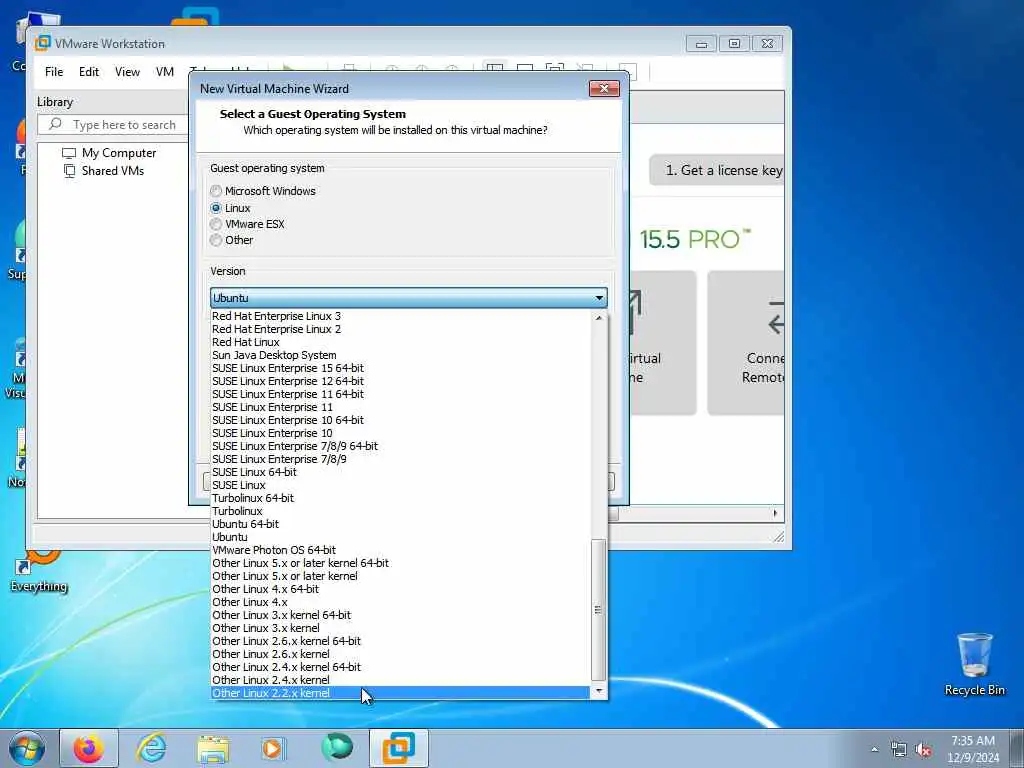
Task: Select Other Linux 2.2.x kernel
Action: tap(400, 694)
